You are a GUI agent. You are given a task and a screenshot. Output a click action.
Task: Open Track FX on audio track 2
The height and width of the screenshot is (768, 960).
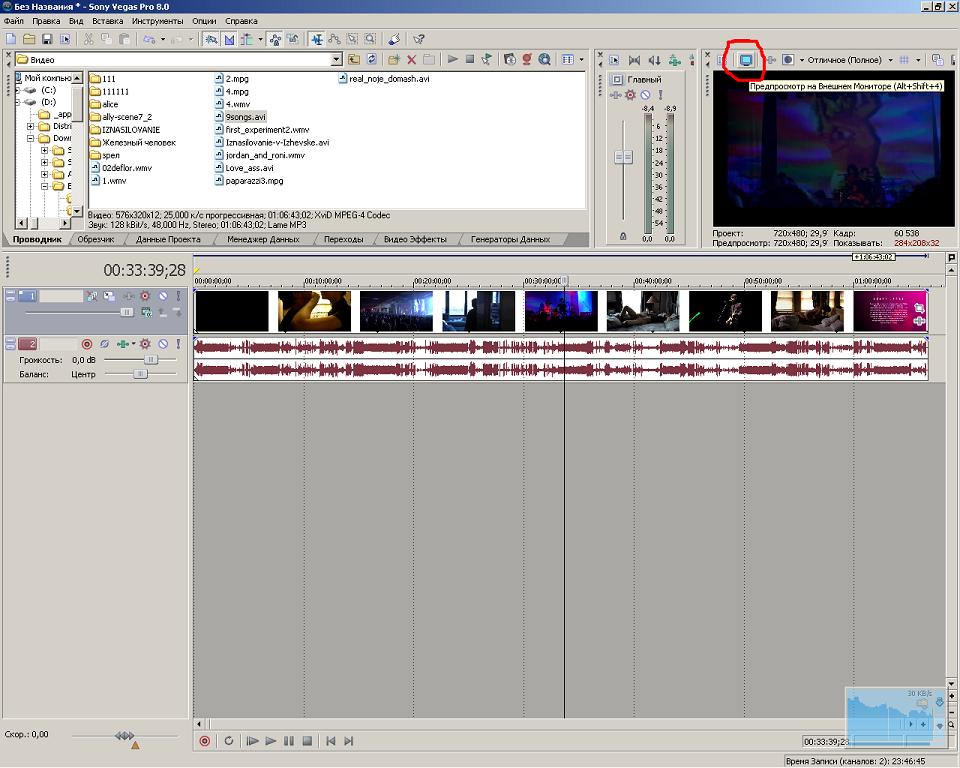(145, 344)
